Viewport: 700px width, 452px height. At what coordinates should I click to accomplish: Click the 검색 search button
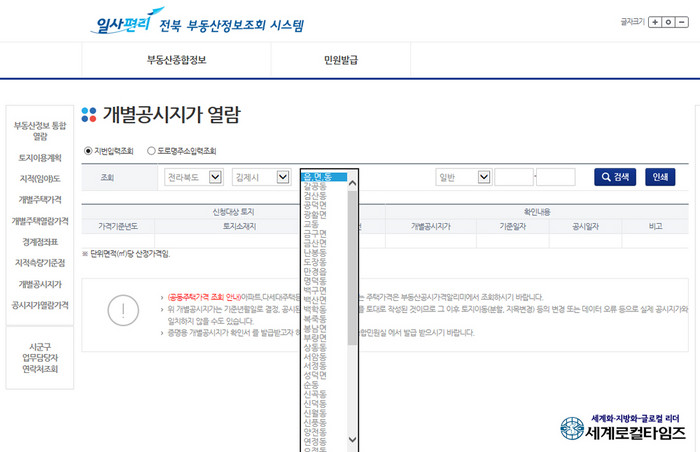tap(616, 177)
